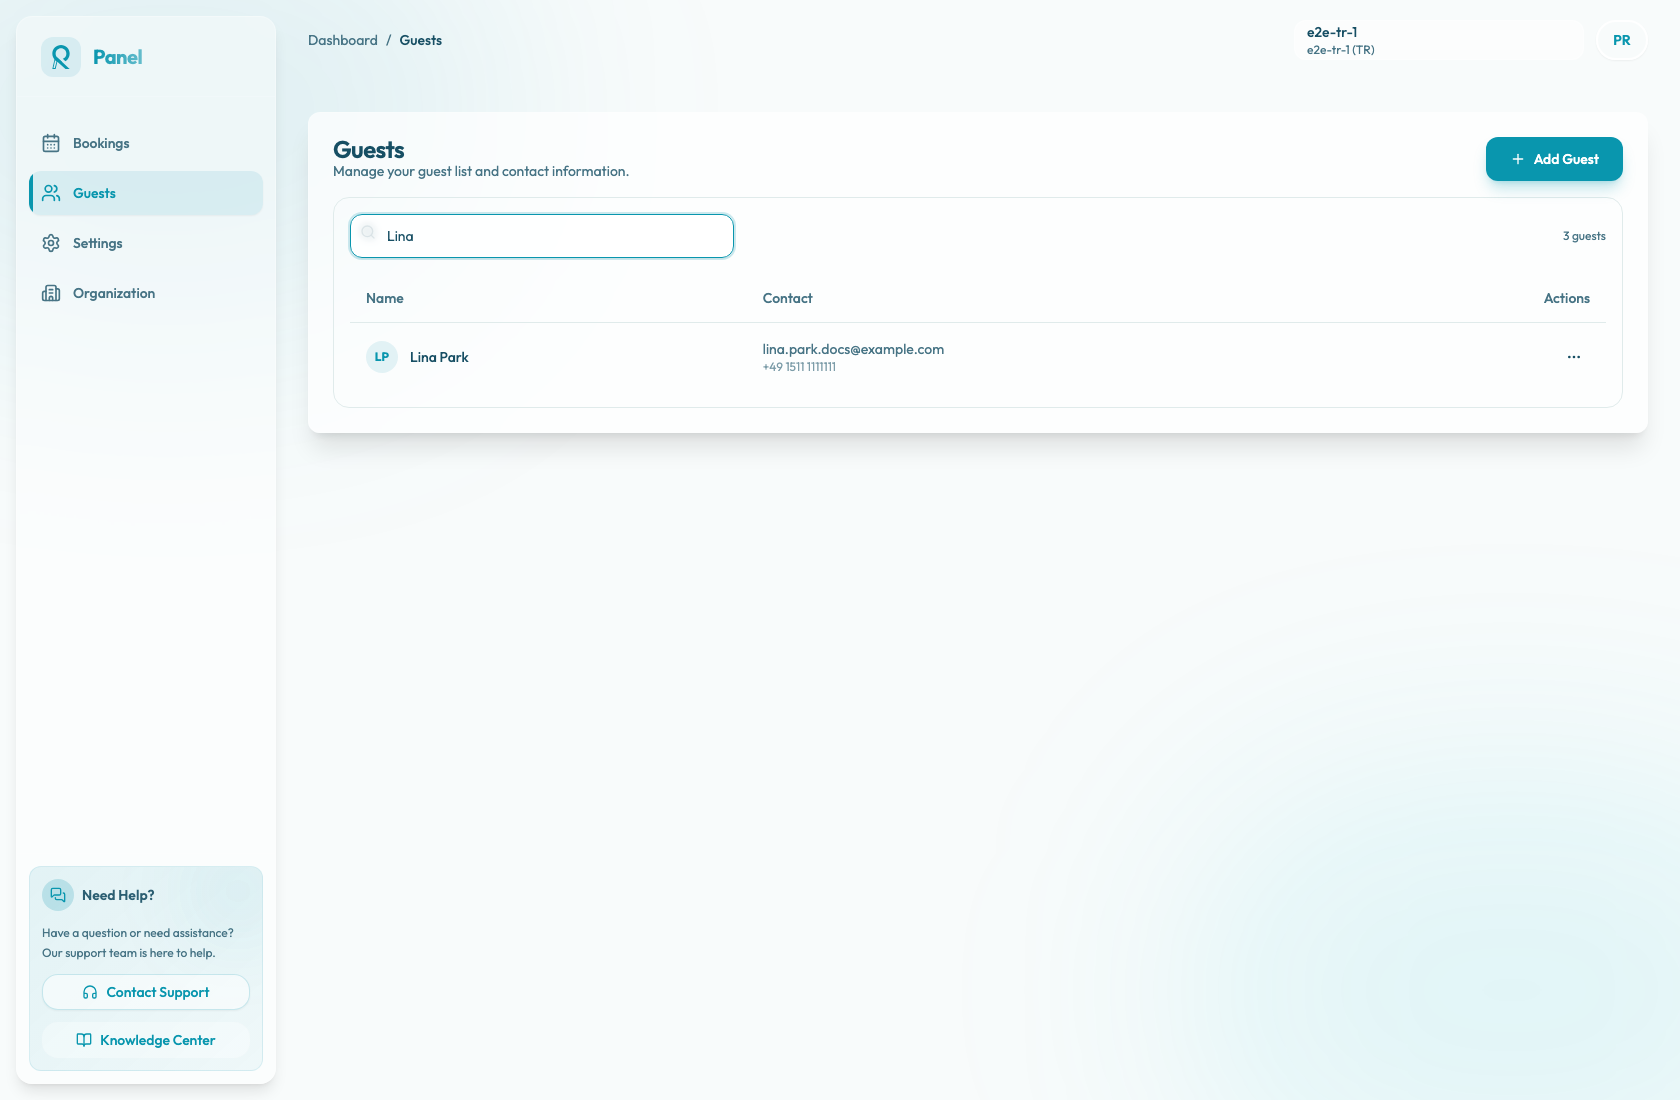Click the Contact Support button
1680x1100 pixels.
pos(146,992)
